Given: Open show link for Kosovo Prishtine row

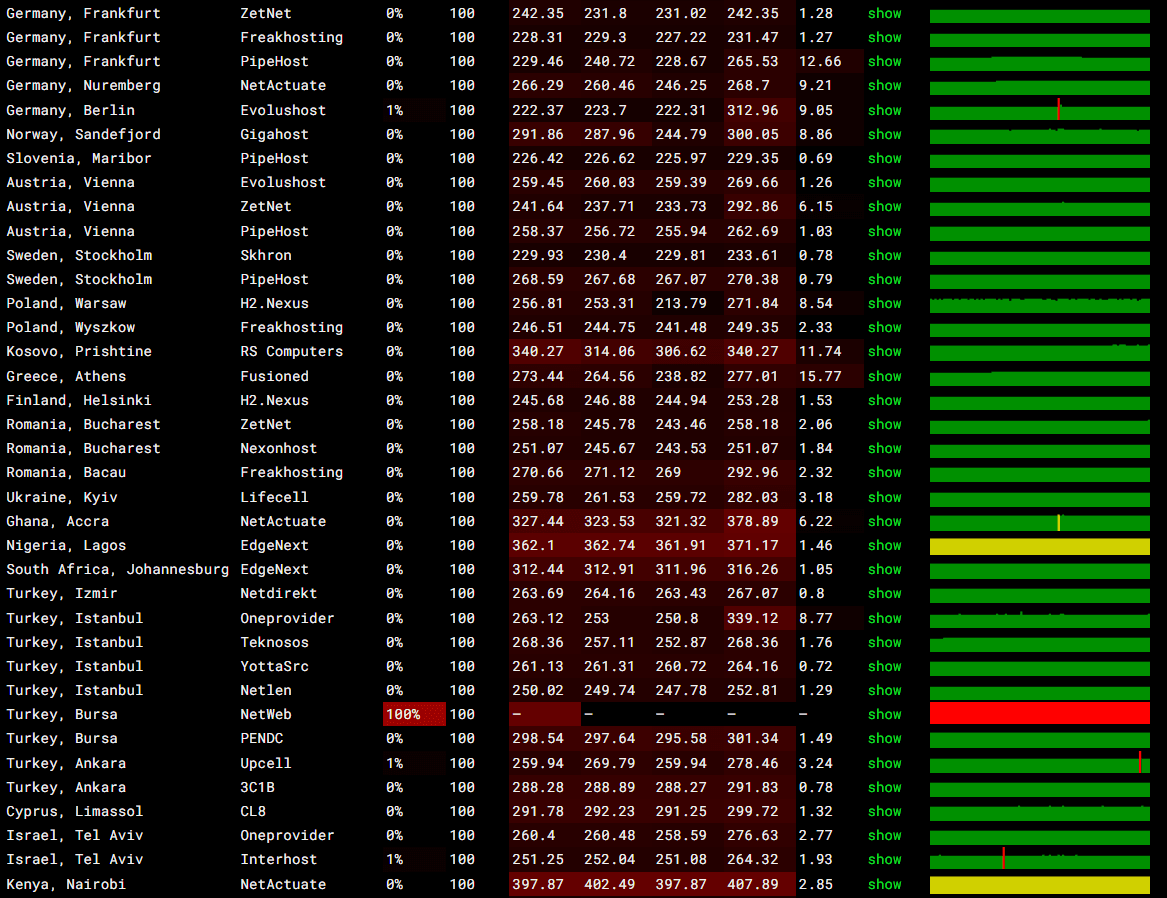Looking at the screenshot, I should tap(884, 351).
